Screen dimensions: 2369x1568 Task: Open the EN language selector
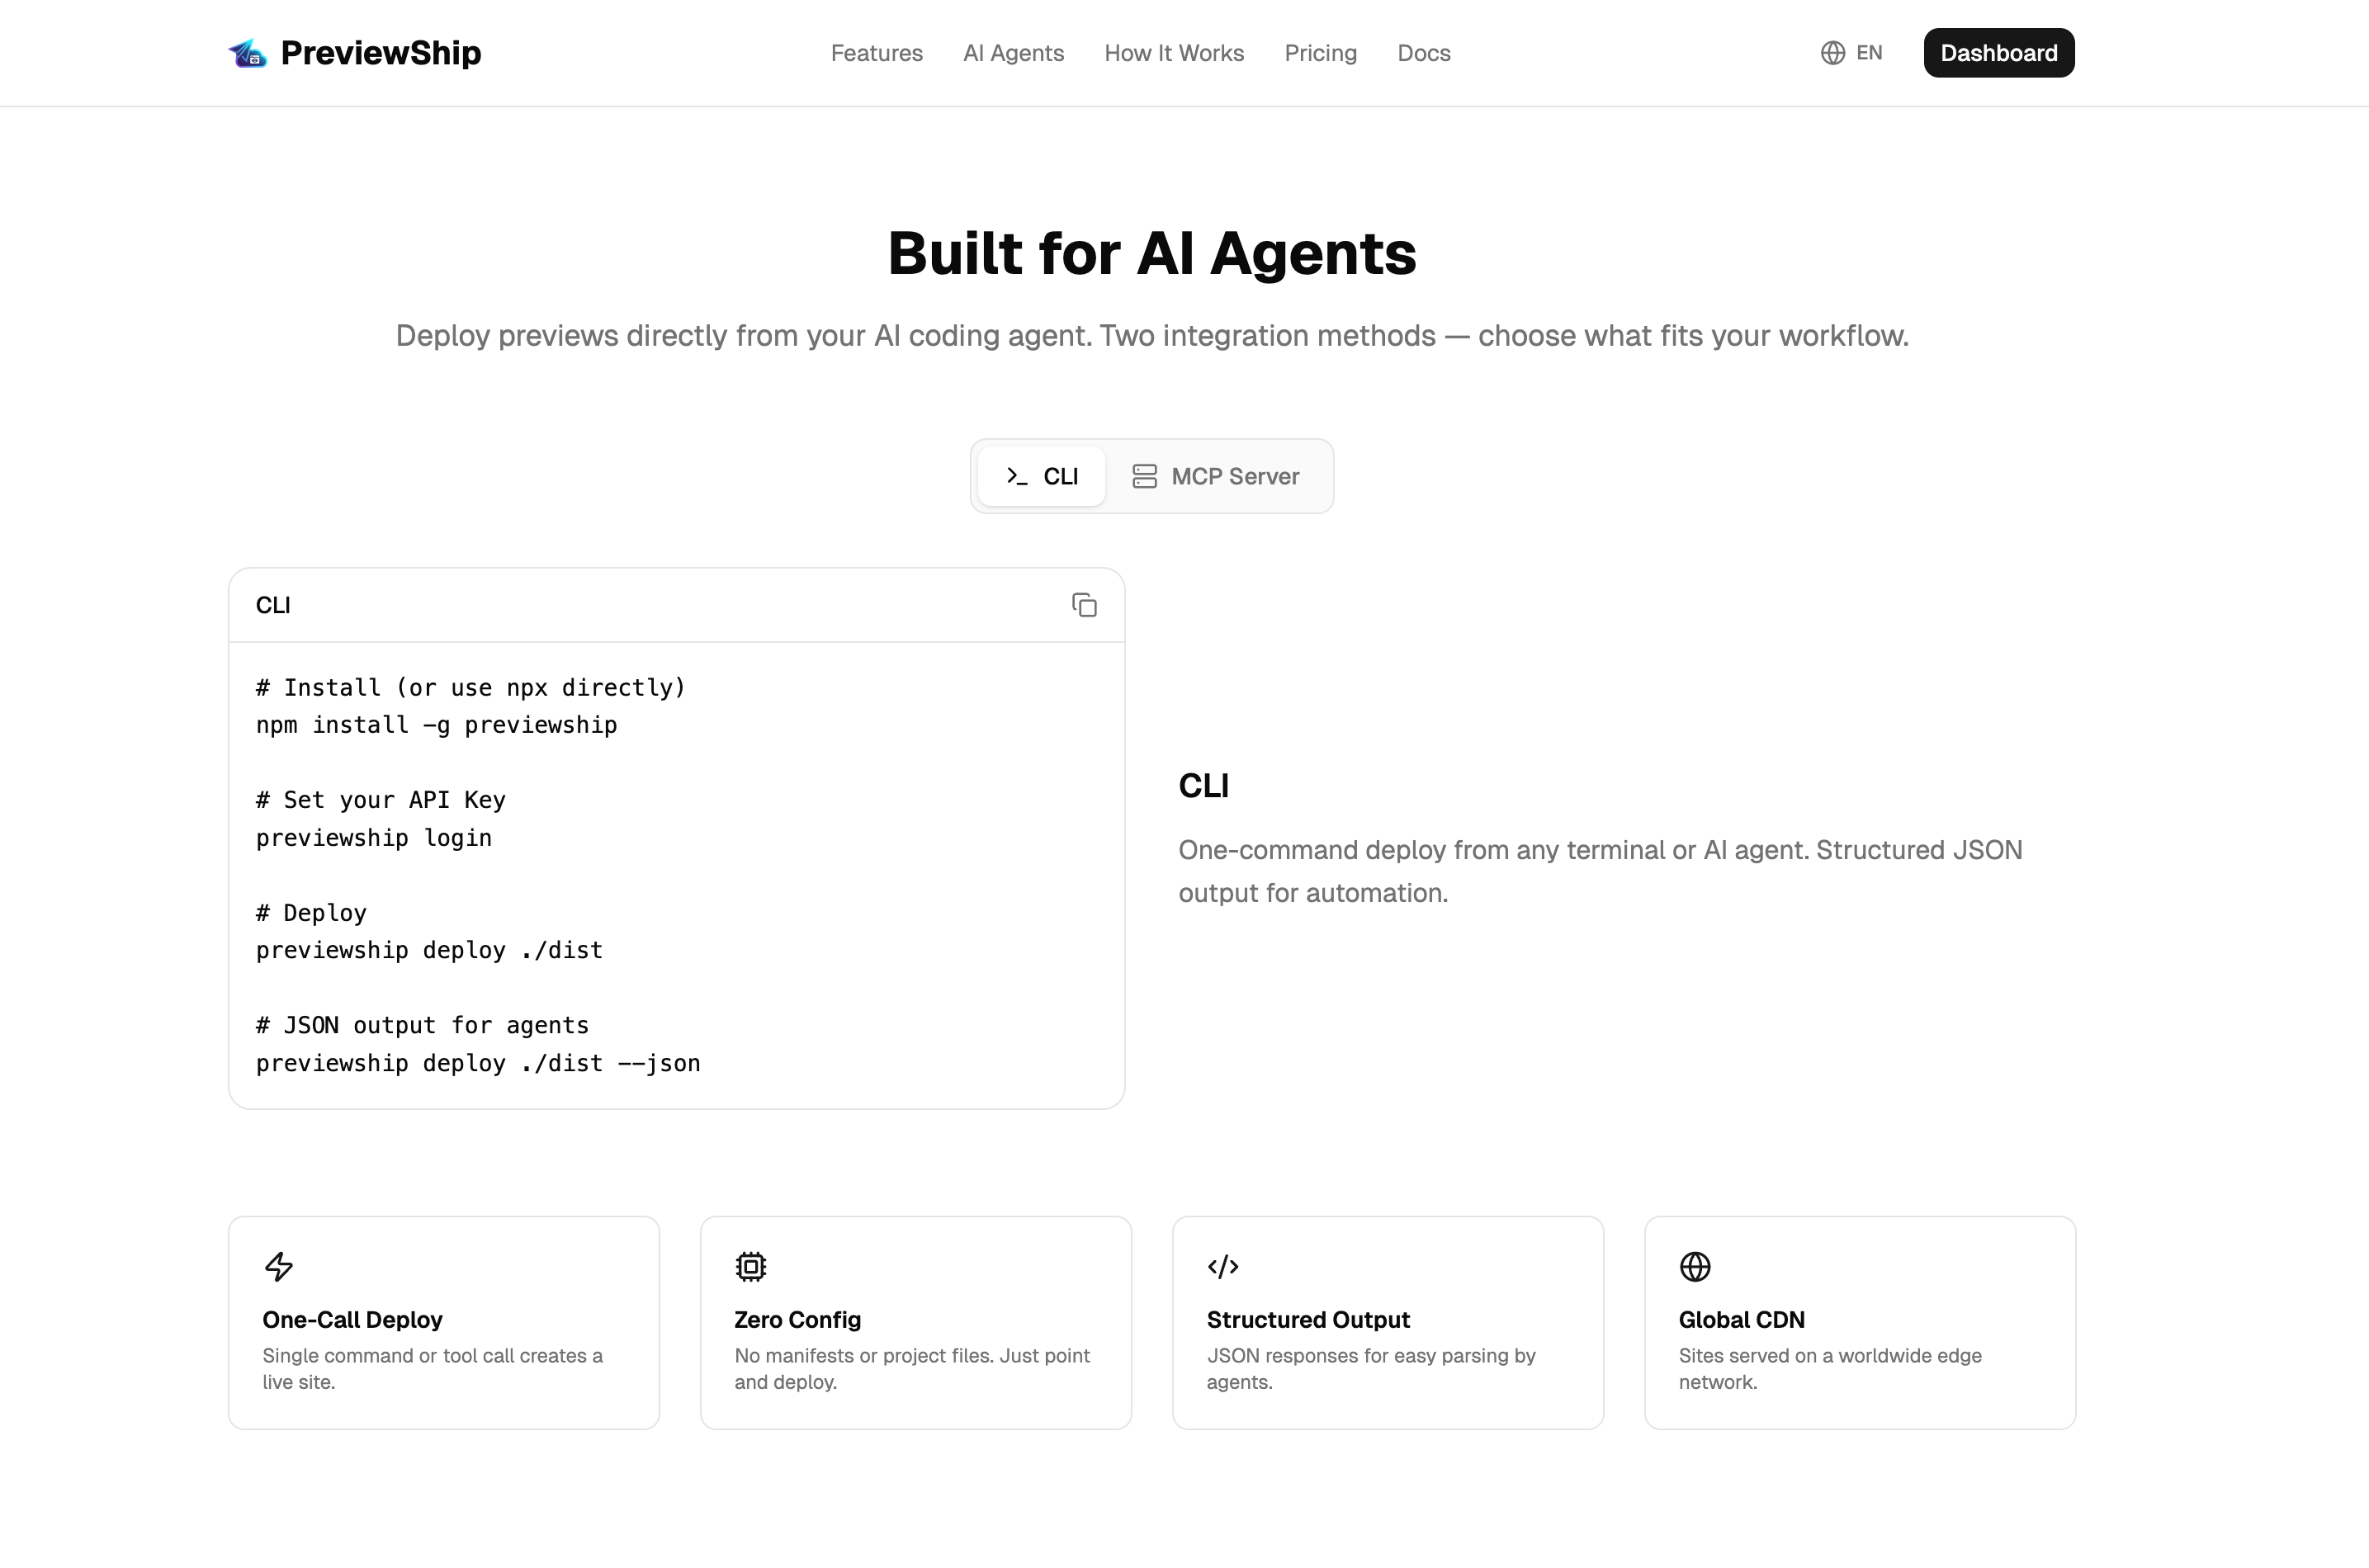1868,53
